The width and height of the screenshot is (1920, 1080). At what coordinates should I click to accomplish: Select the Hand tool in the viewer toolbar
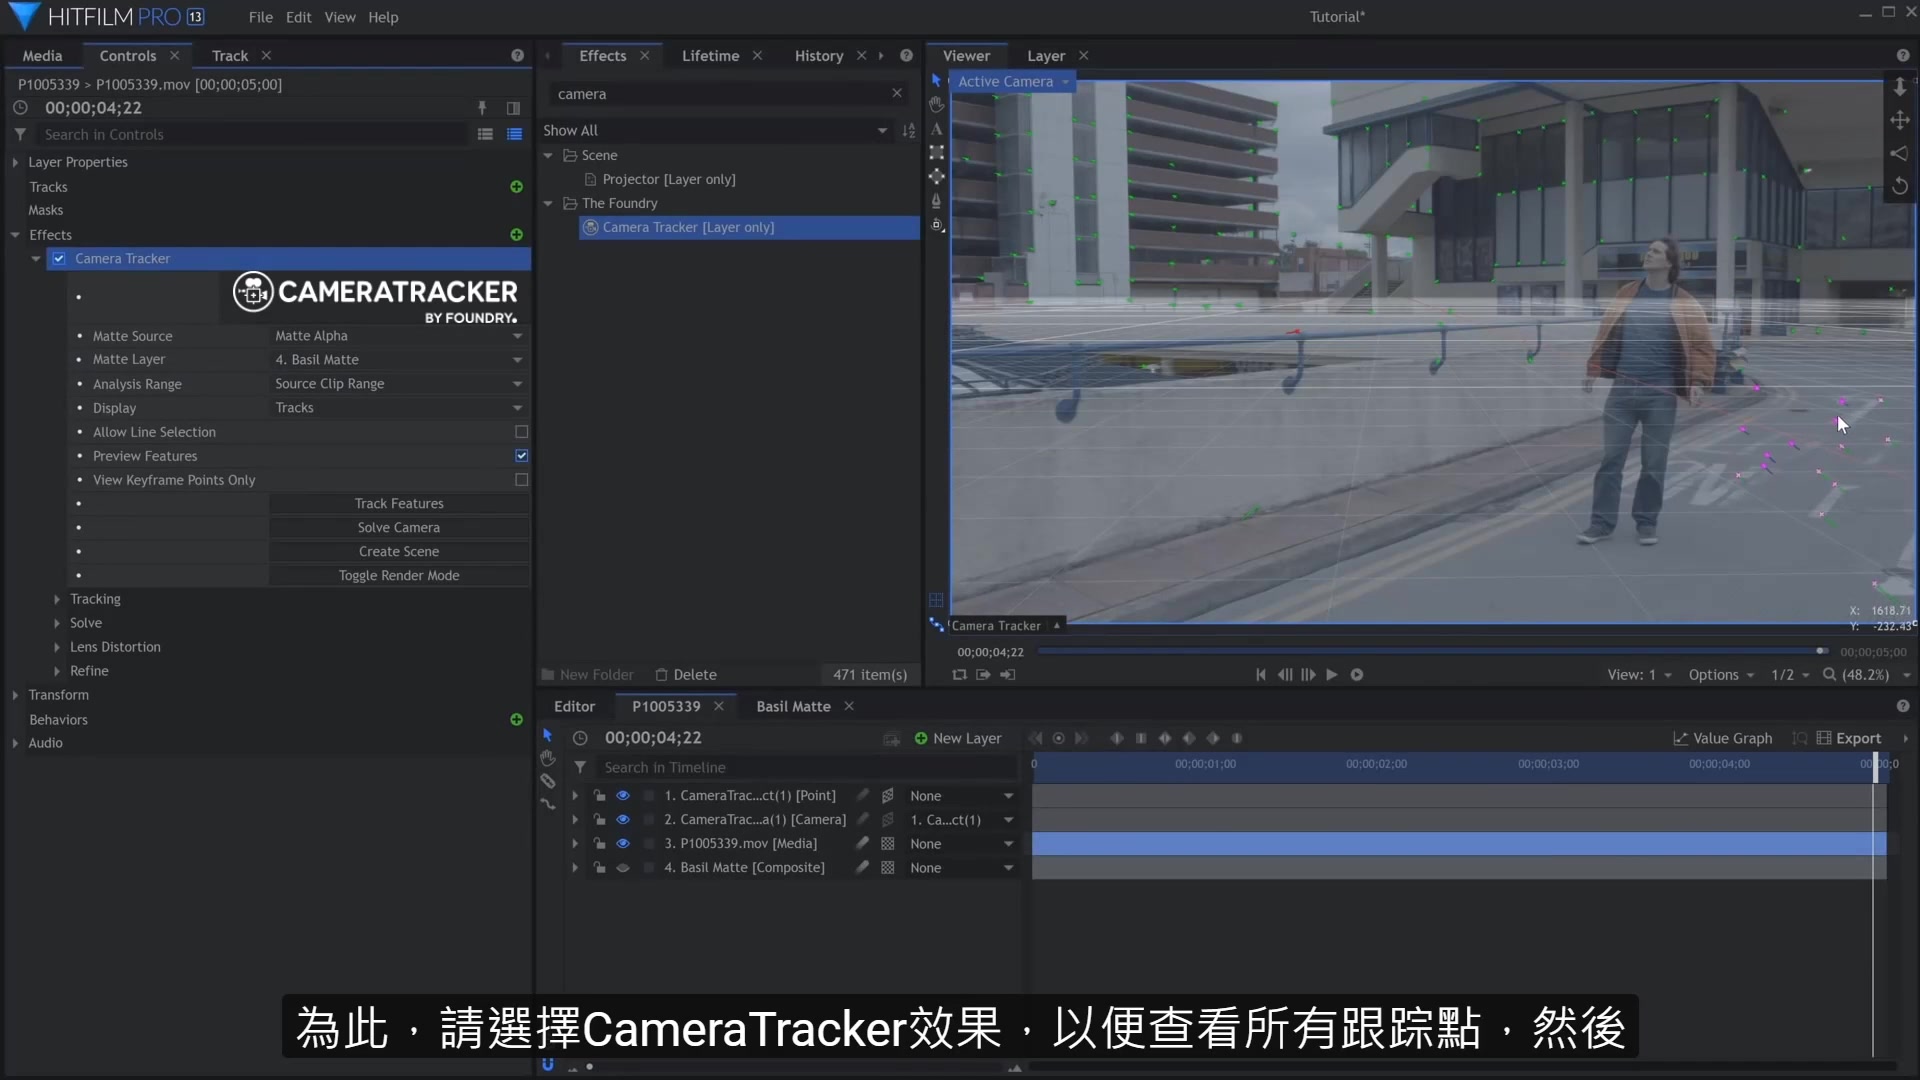pos(936,104)
